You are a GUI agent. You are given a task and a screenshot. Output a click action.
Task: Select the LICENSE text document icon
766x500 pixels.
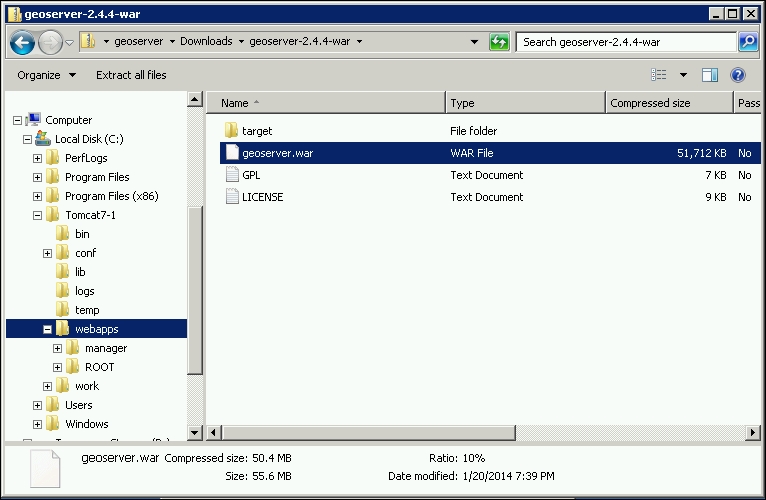point(232,196)
